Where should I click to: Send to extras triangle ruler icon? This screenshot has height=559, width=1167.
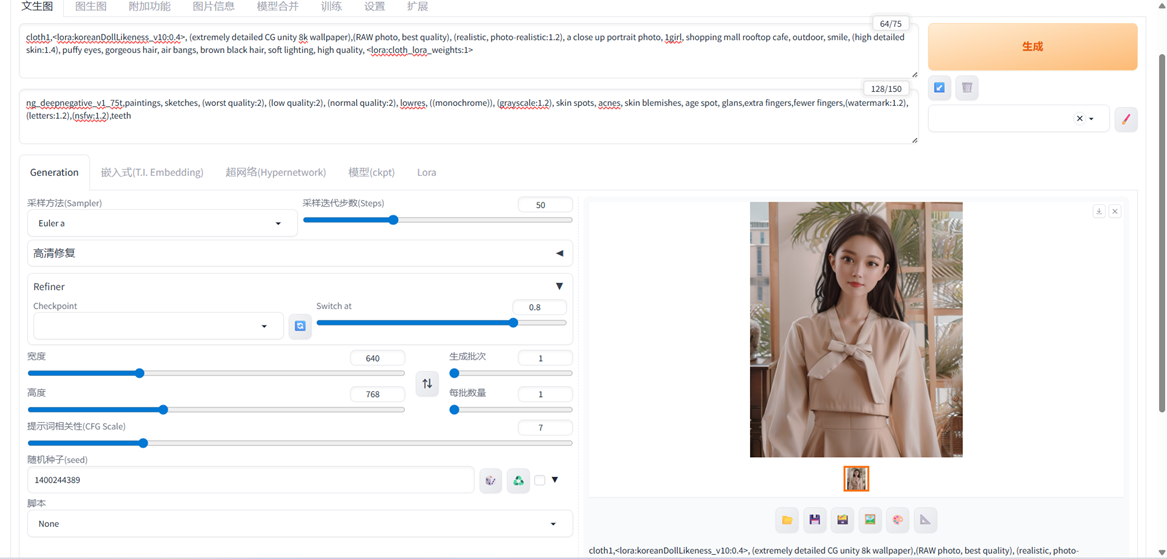tap(924, 520)
